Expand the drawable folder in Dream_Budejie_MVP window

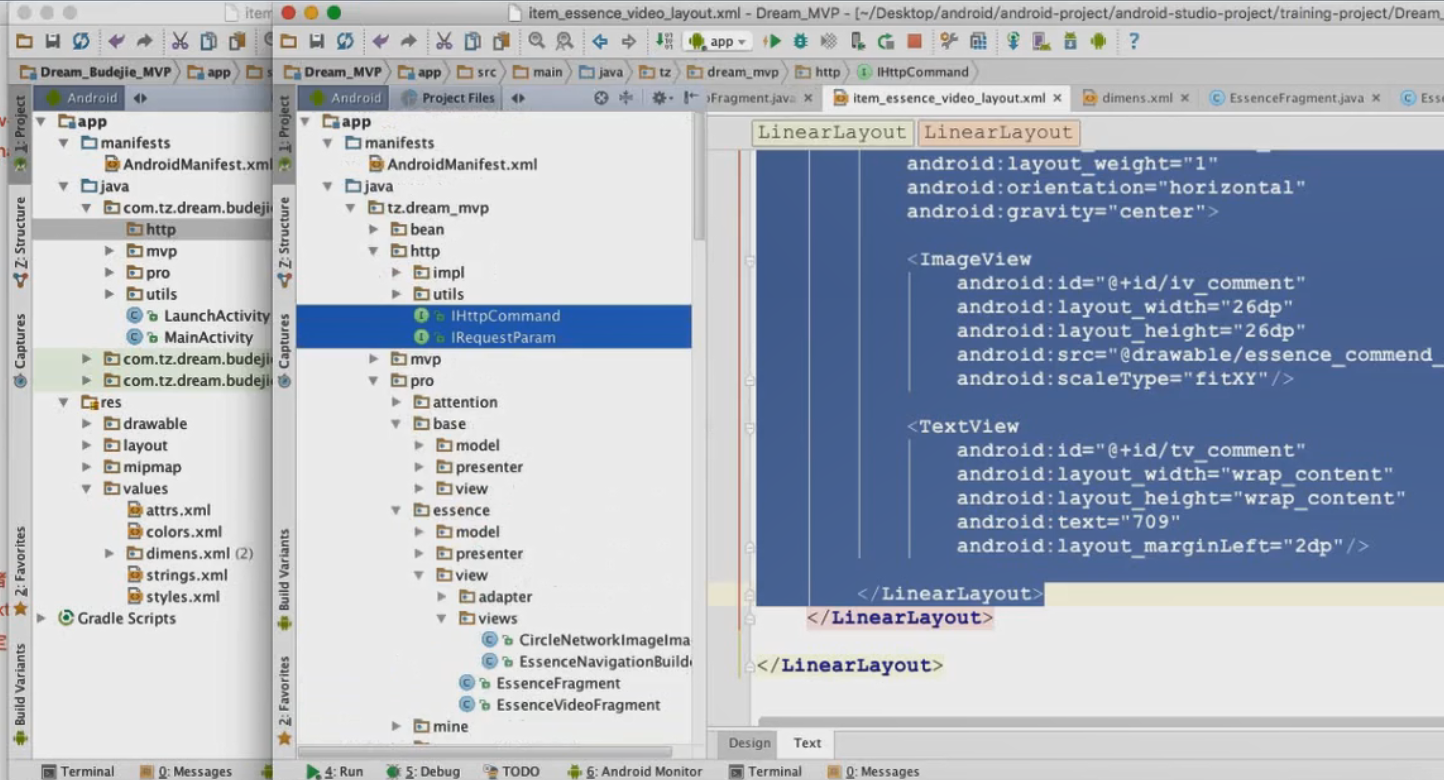point(87,424)
